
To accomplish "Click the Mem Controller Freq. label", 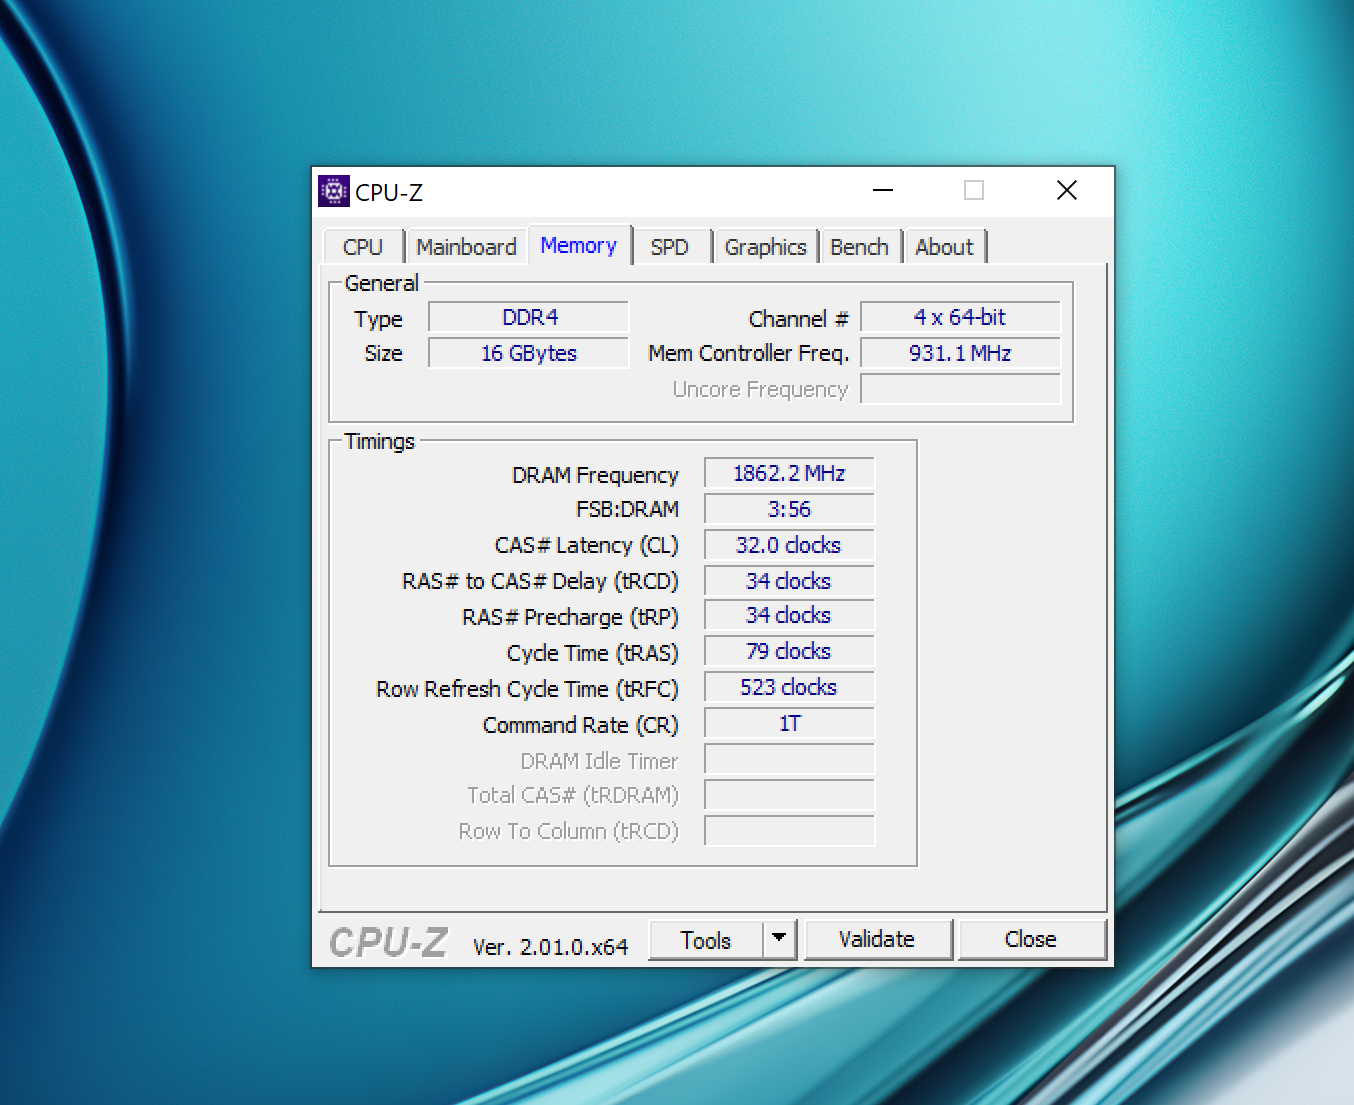I will click(x=749, y=353).
